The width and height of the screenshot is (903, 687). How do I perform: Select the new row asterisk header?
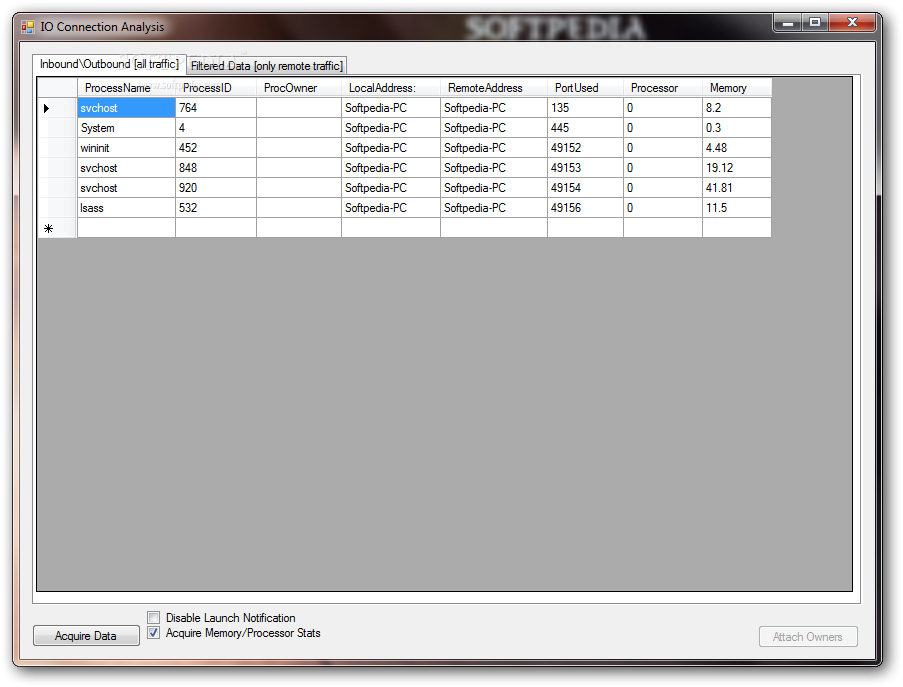pyautogui.click(x=57, y=228)
